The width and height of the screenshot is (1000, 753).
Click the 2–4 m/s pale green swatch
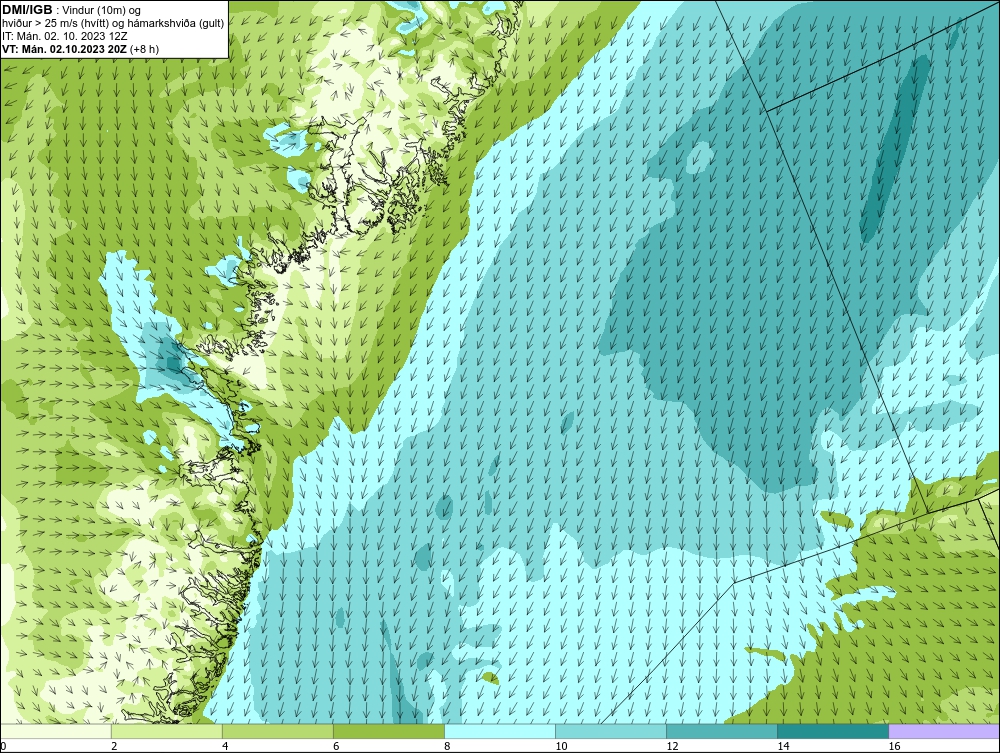pos(167,731)
